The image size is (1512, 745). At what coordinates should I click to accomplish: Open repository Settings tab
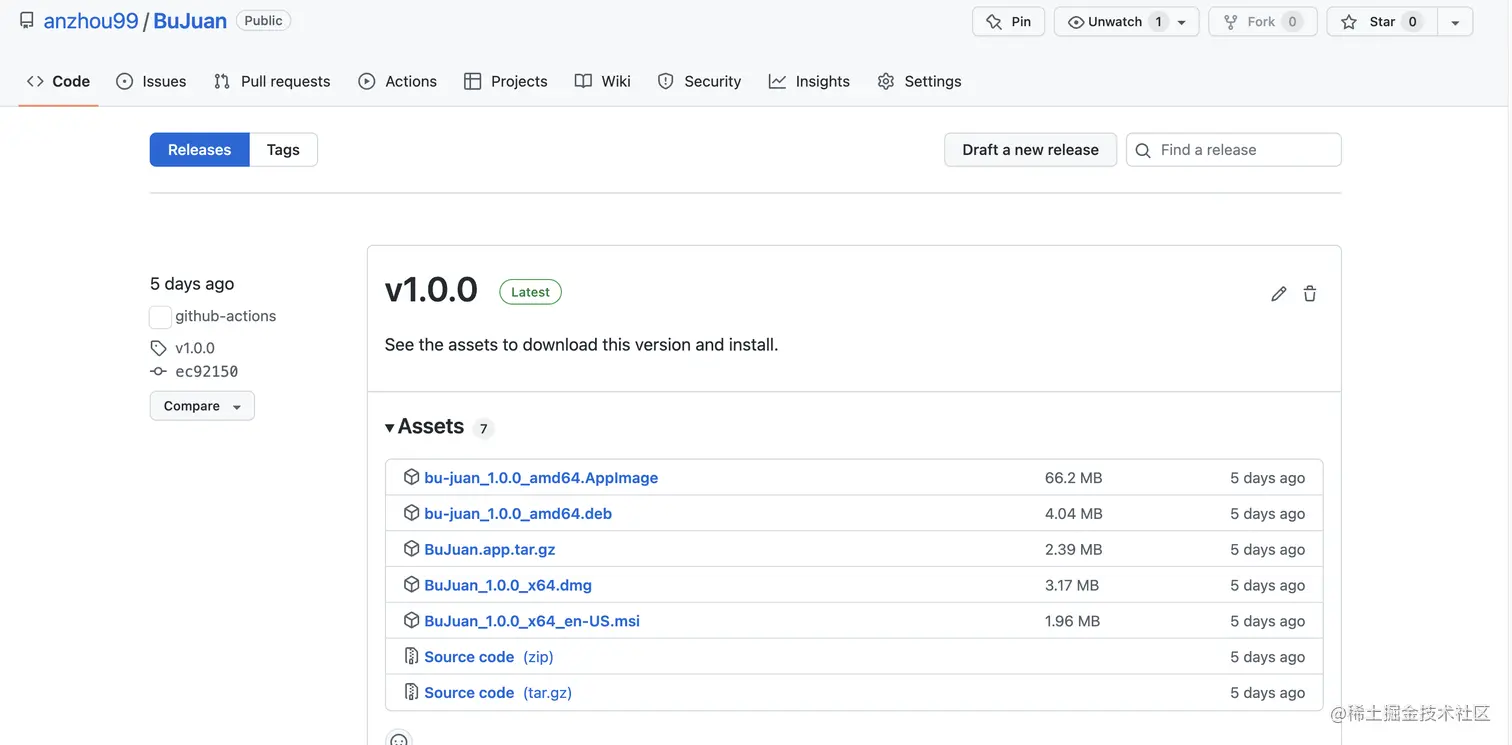point(919,81)
